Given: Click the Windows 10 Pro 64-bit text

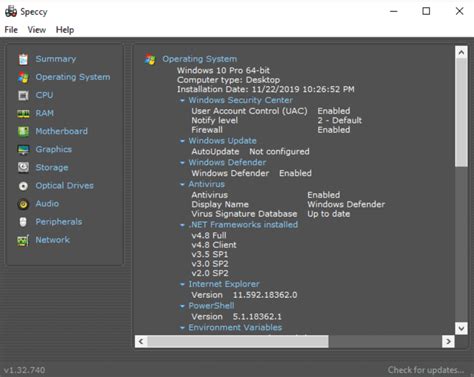Looking at the screenshot, I should click(223, 70).
